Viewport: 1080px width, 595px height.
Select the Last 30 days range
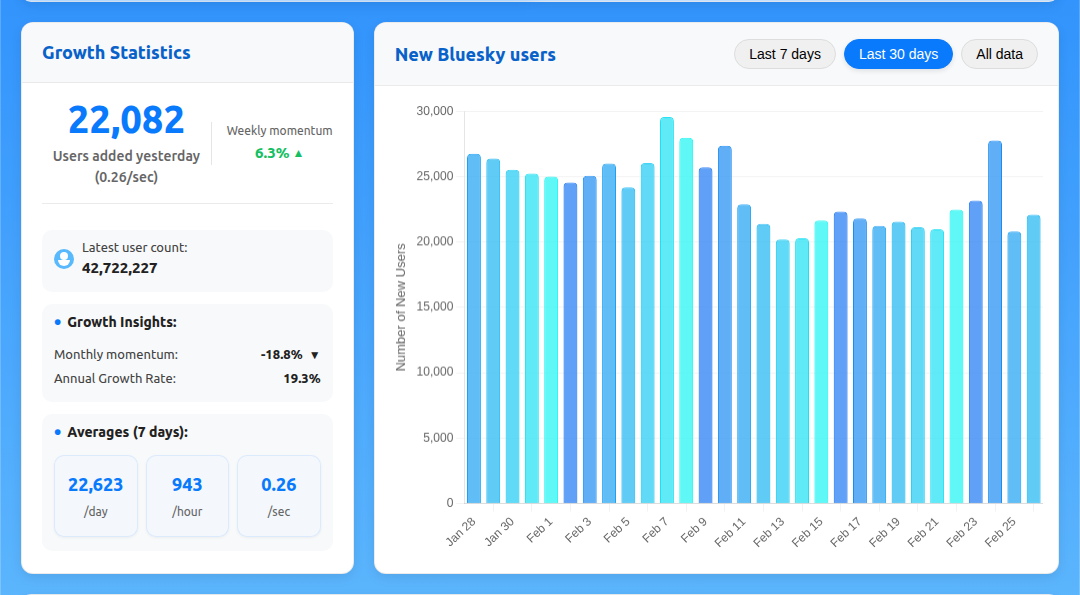click(898, 54)
